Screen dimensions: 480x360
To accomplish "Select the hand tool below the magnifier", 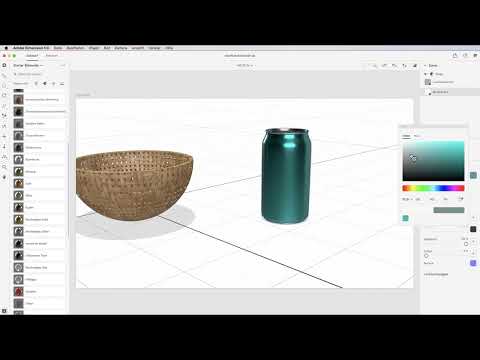I will coord(4,177).
